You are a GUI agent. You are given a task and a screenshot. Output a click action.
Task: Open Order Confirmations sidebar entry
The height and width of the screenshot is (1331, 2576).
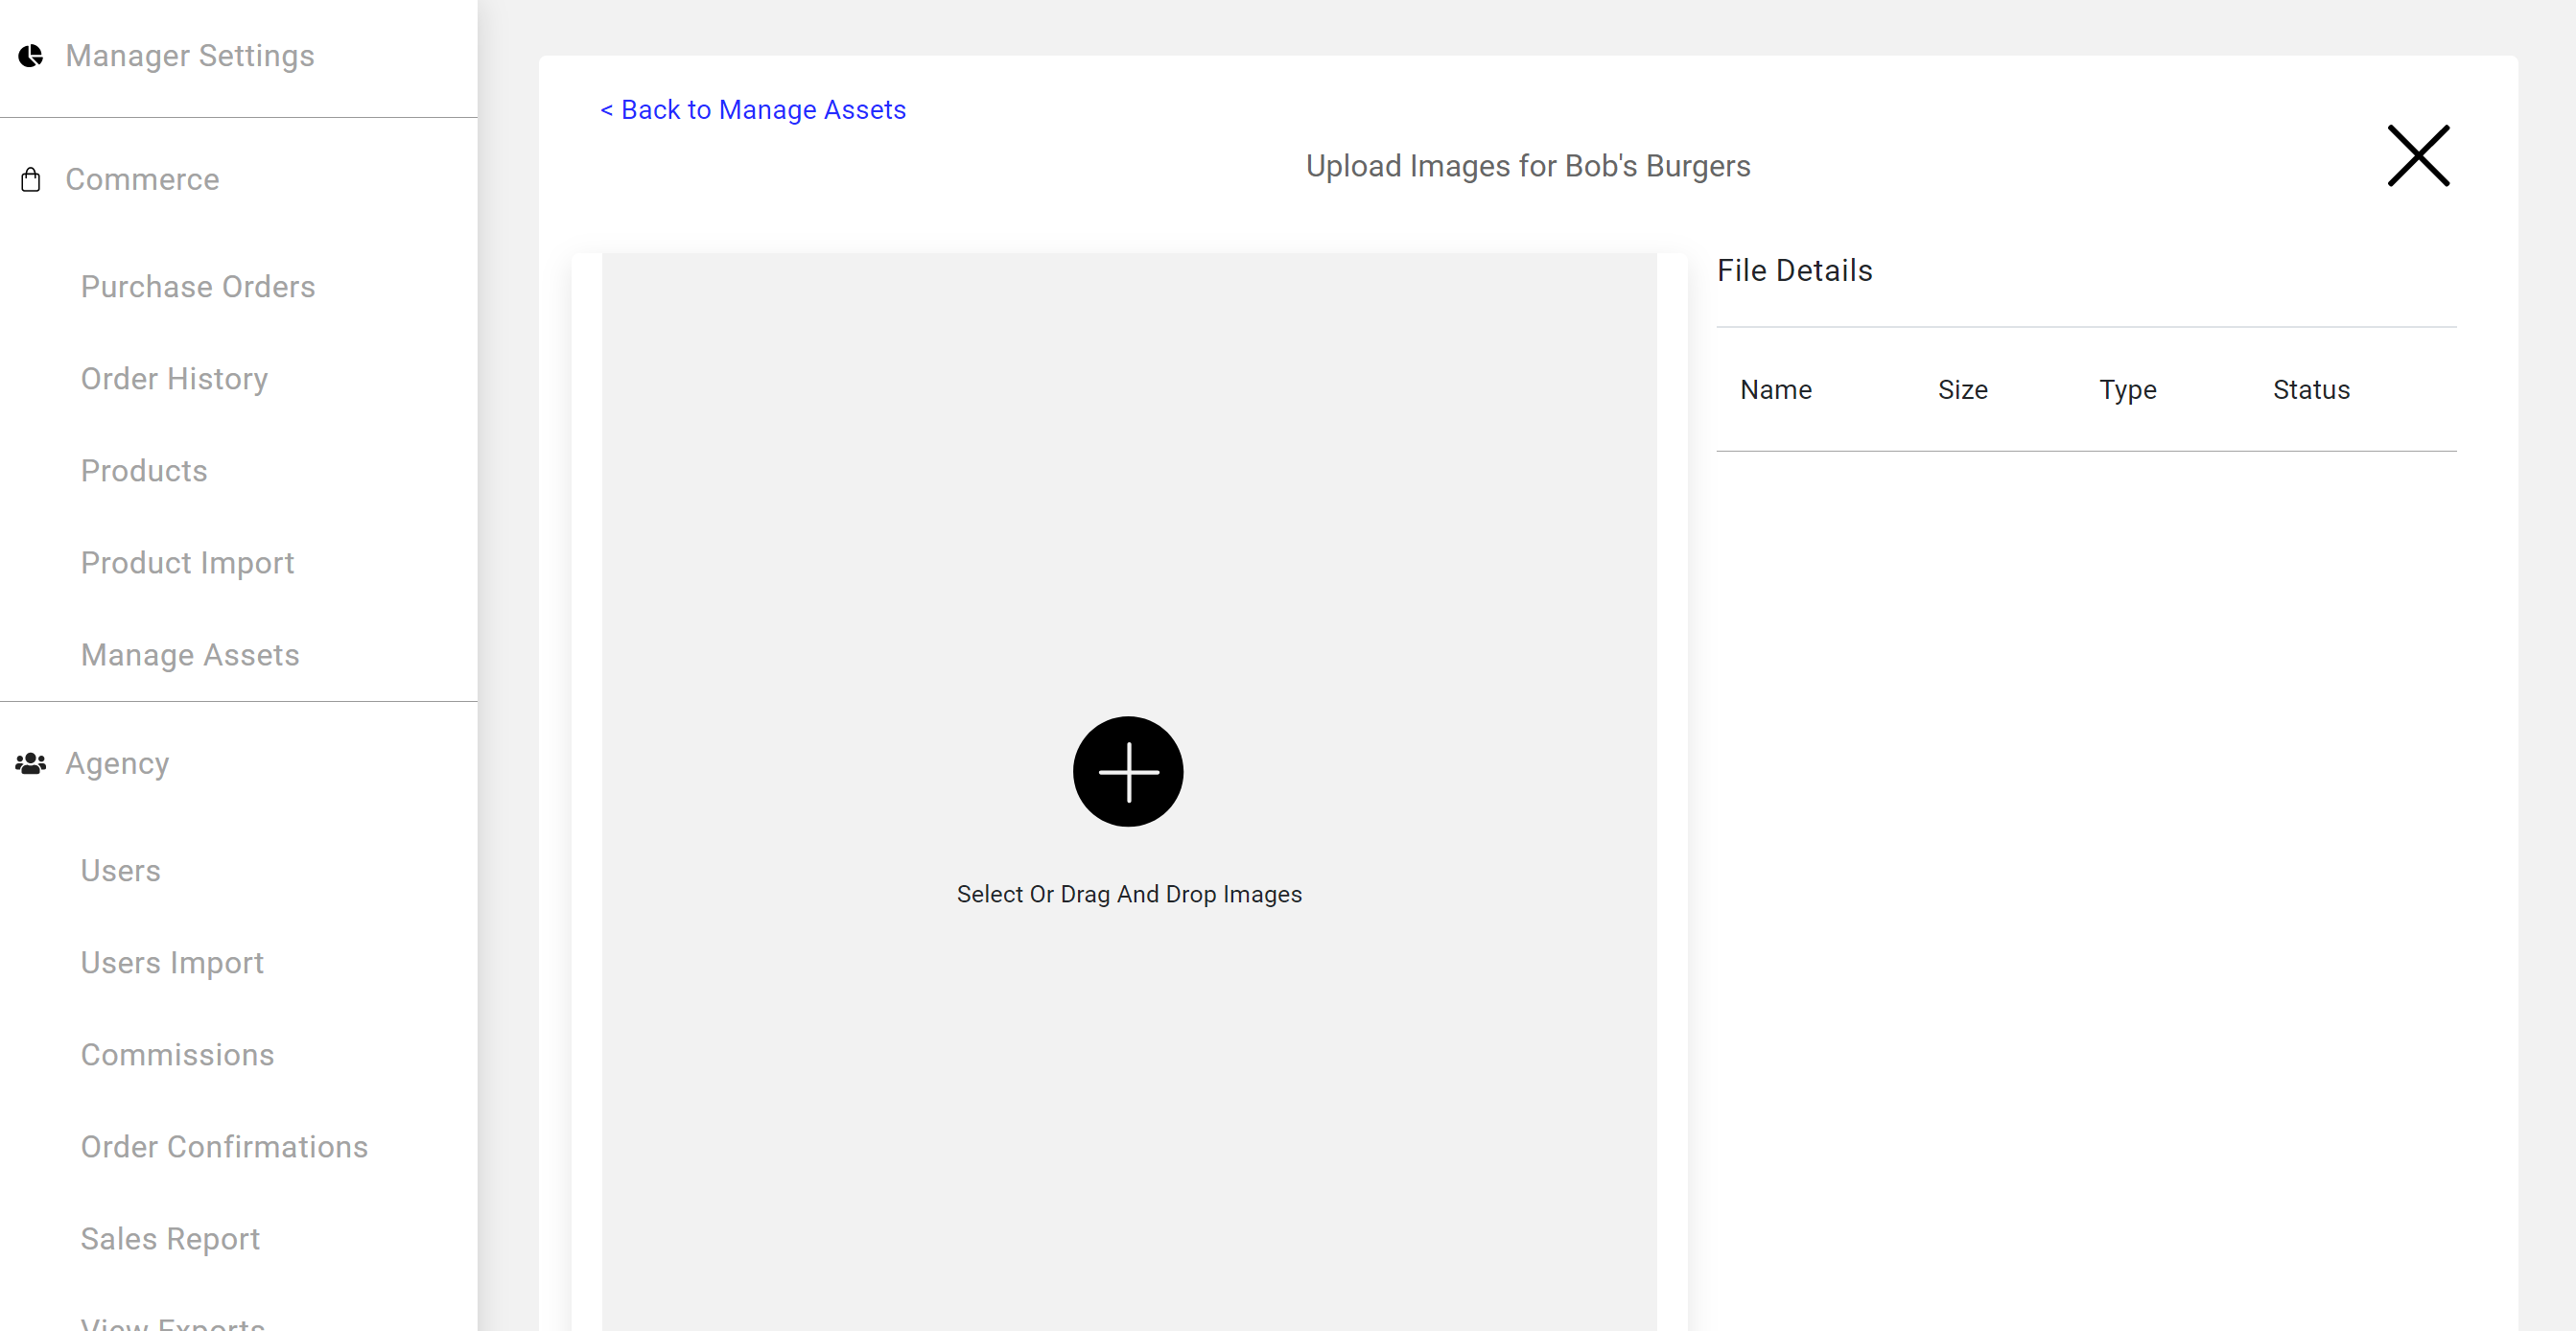[224, 1147]
